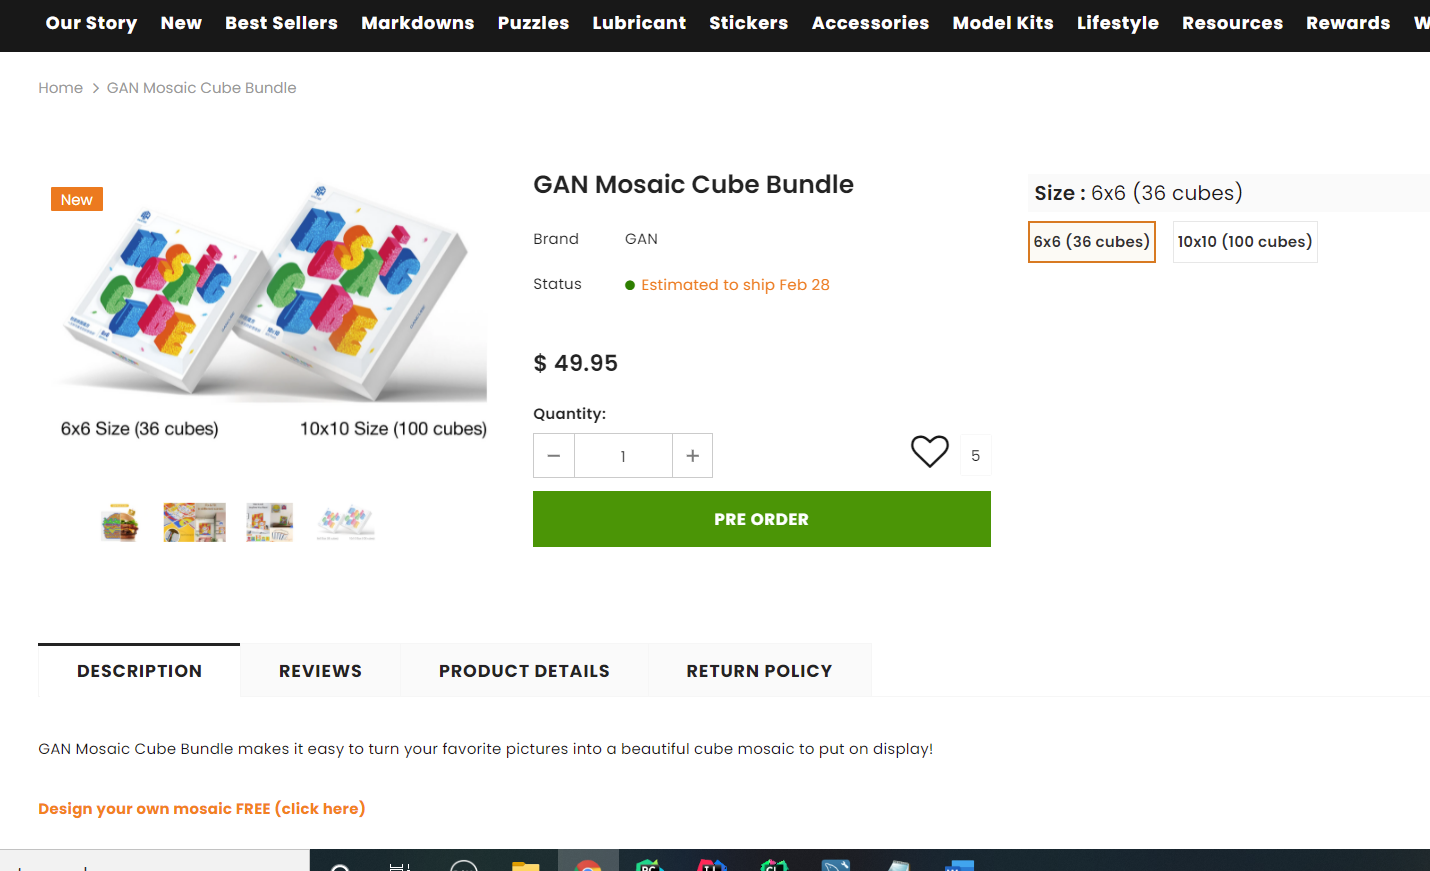Open Chrome icon in taskbar

tap(588, 864)
